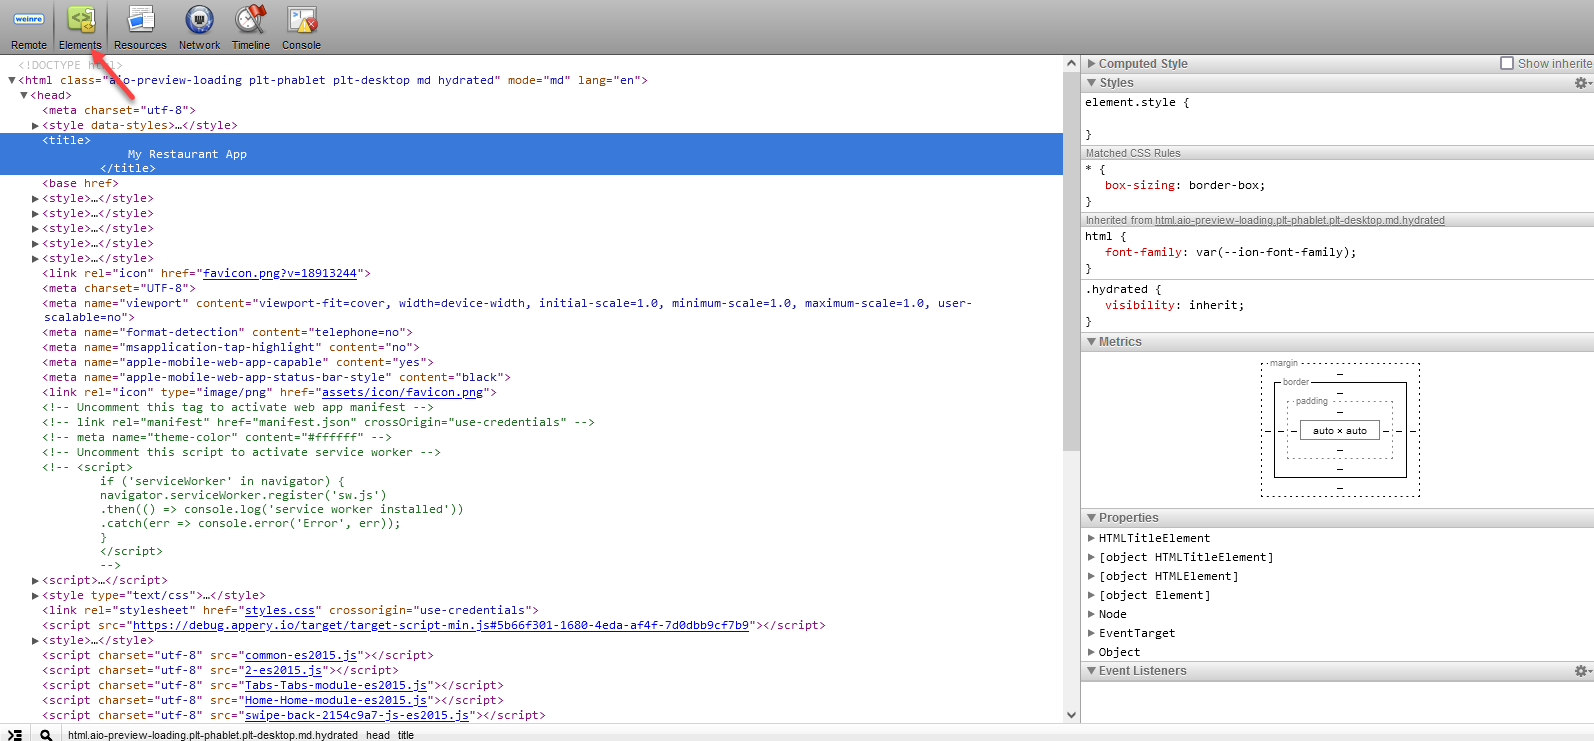Switch to the Network panel
This screenshot has width=1594, height=741.
point(199,27)
